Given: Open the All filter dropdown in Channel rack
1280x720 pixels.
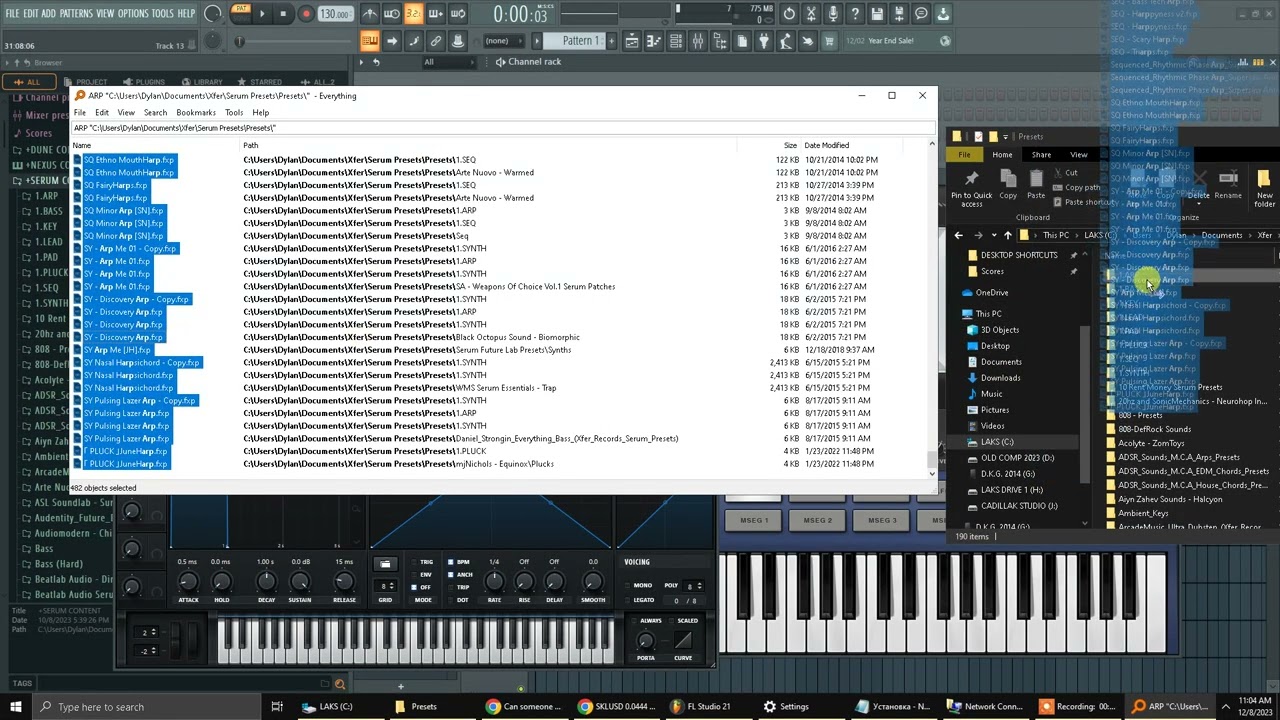Looking at the screenshot, I should coord(450,62).
